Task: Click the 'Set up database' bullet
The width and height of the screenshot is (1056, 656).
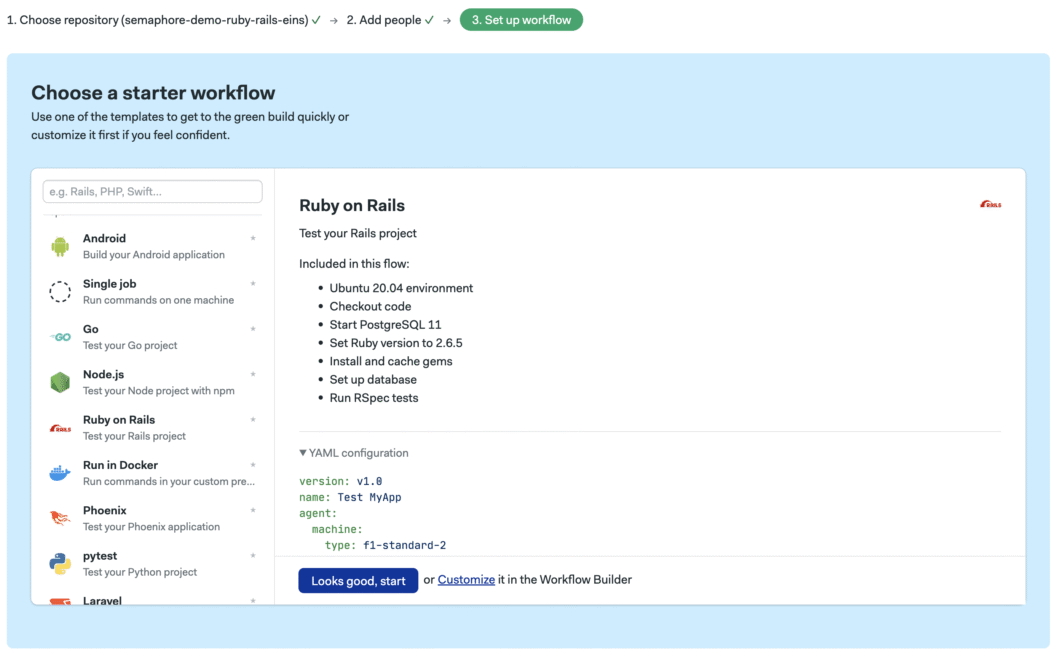Action: [373, 380]
